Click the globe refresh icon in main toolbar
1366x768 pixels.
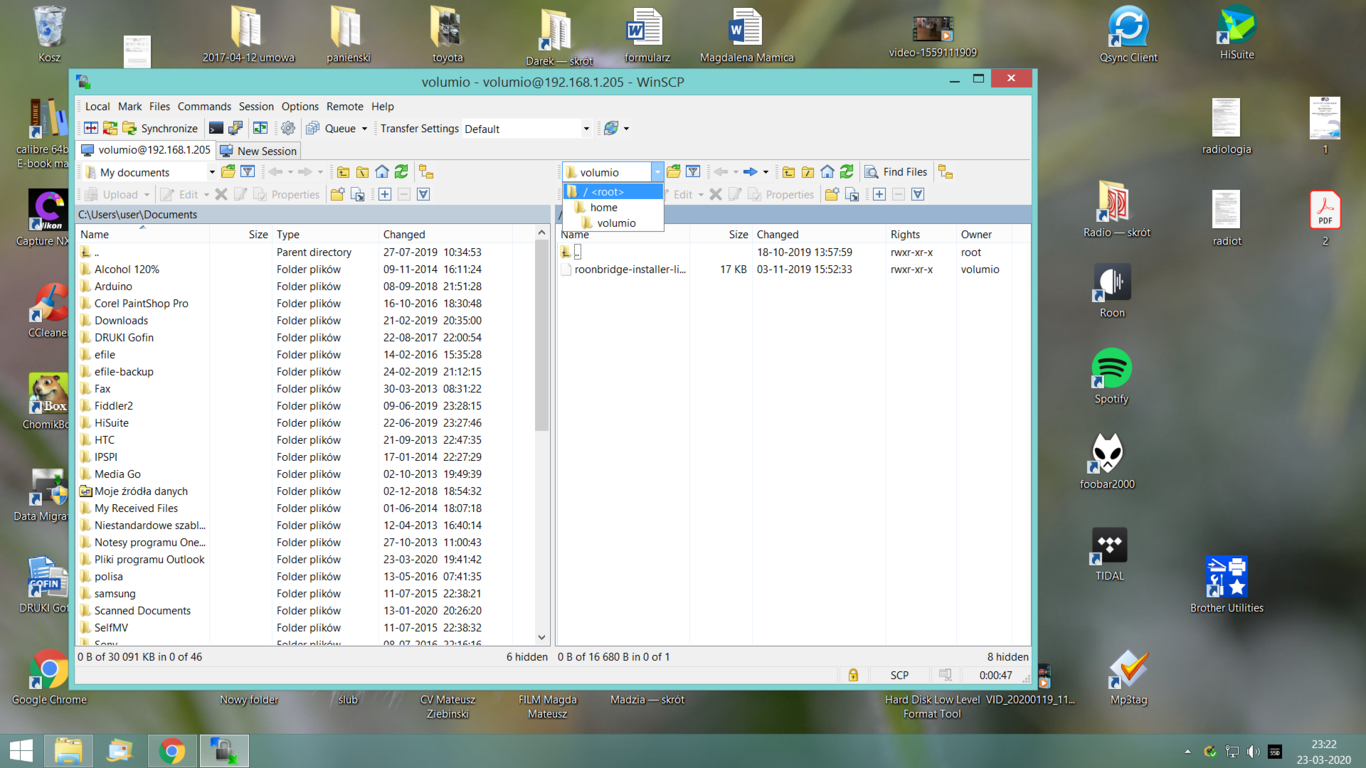(611, 128)
